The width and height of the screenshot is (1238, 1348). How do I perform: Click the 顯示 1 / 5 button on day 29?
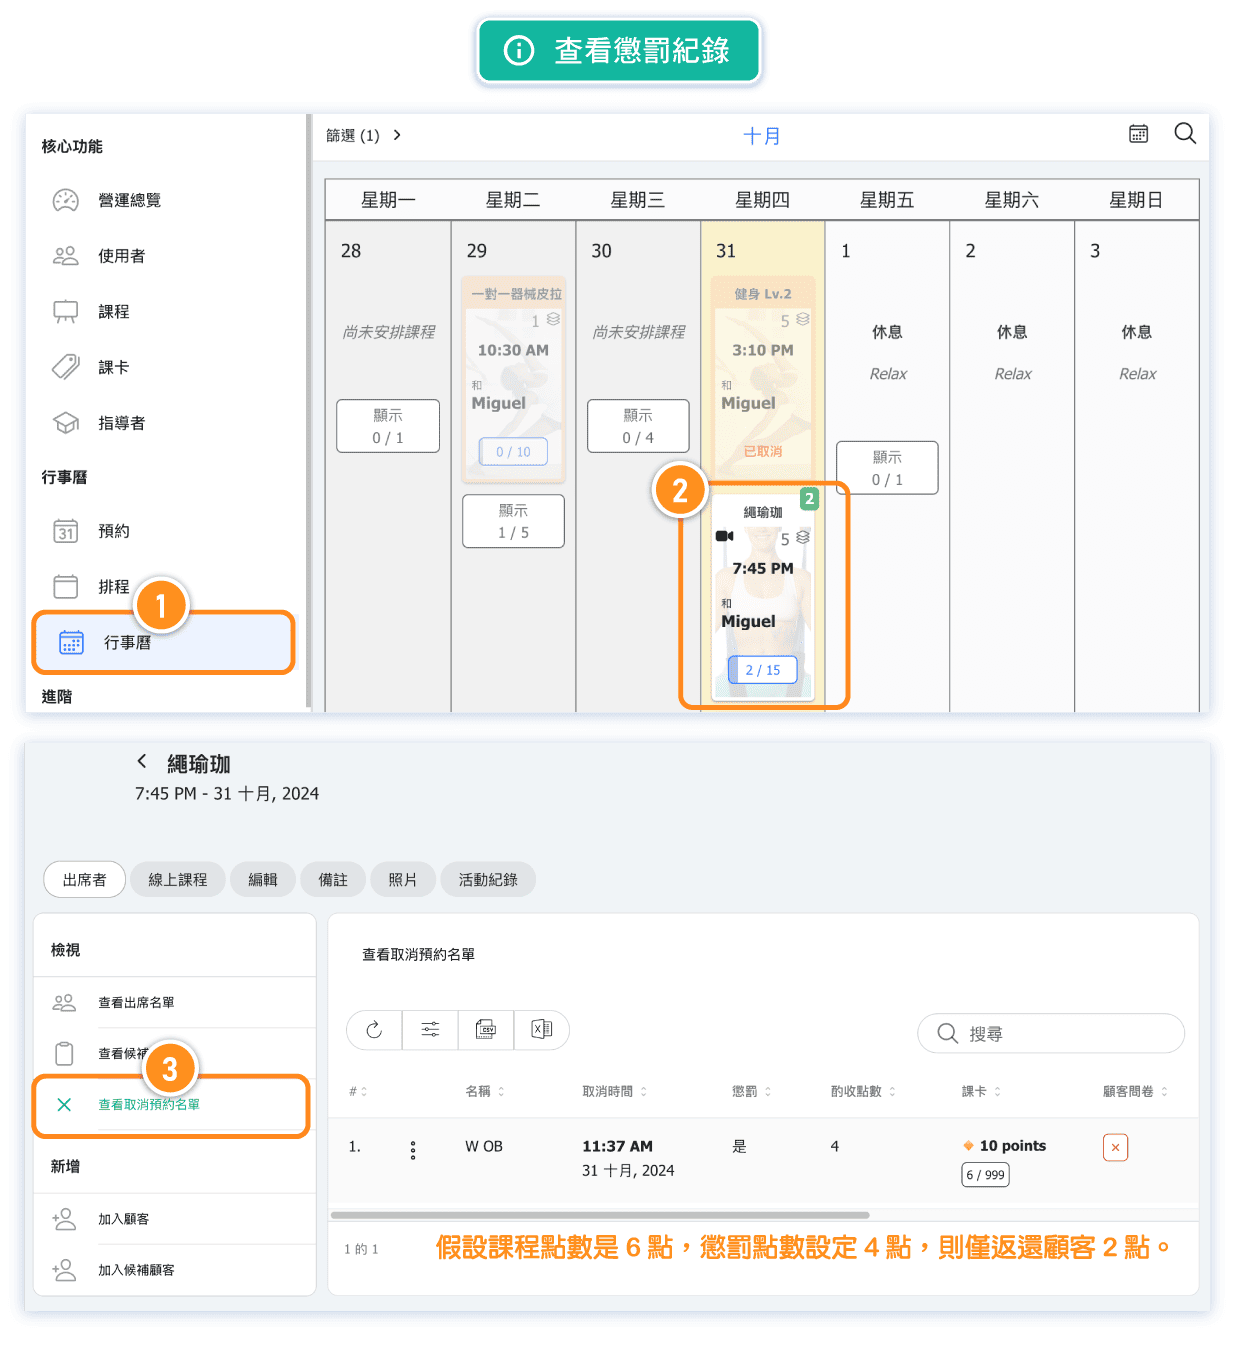(513, 521)
